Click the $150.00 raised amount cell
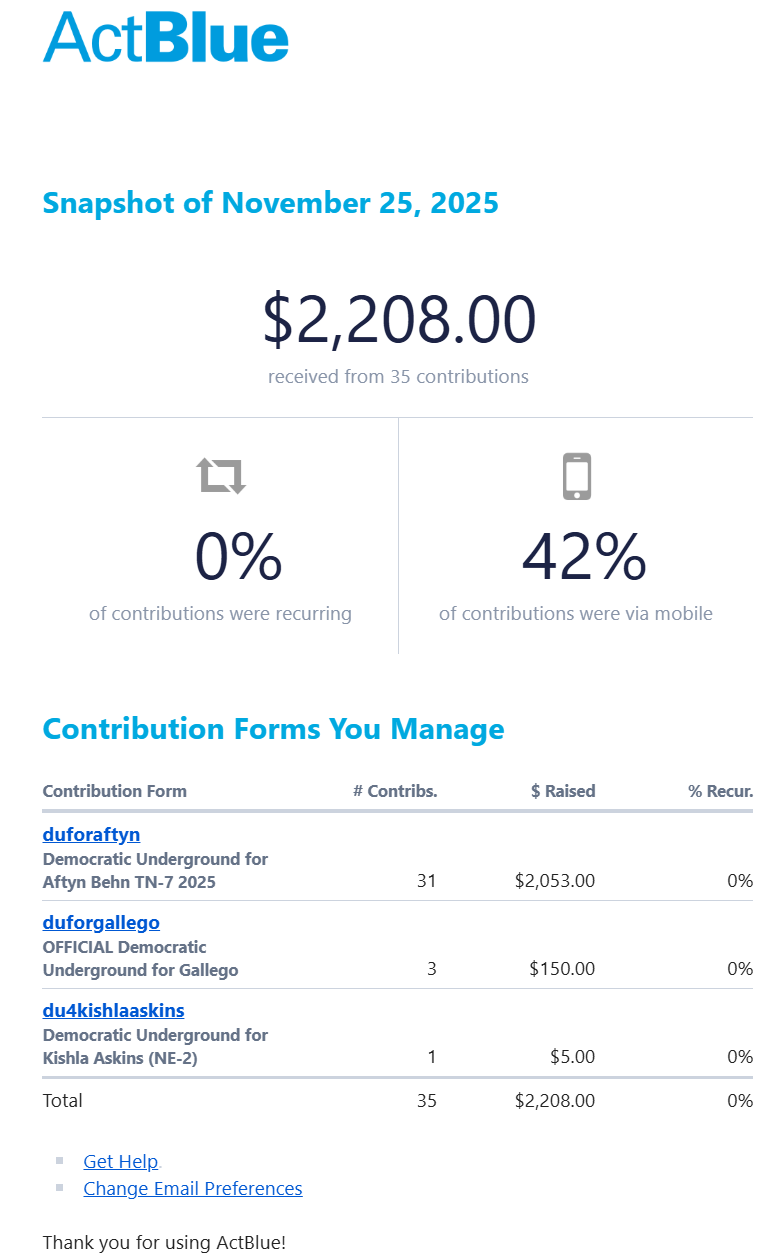The width and height of the screenshot is (765, 1257). point(563,969)
